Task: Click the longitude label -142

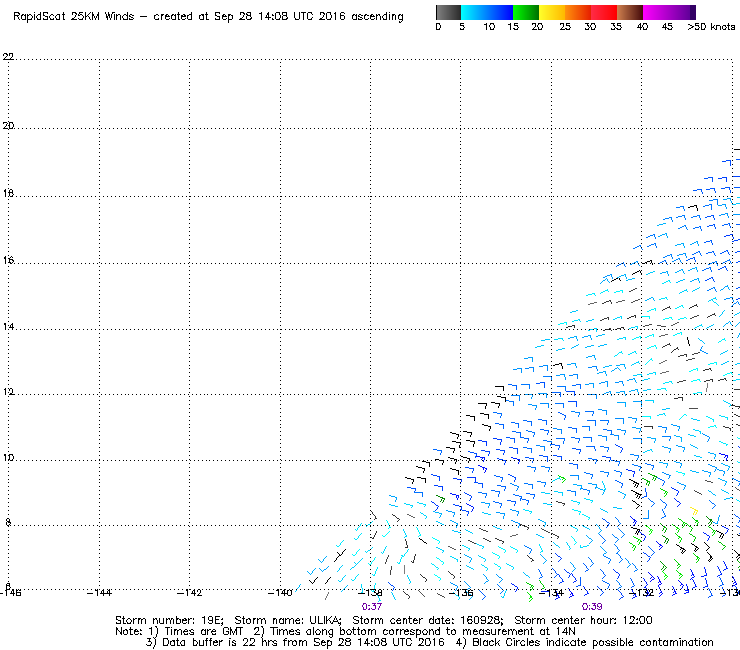Action: click(189, 593)
